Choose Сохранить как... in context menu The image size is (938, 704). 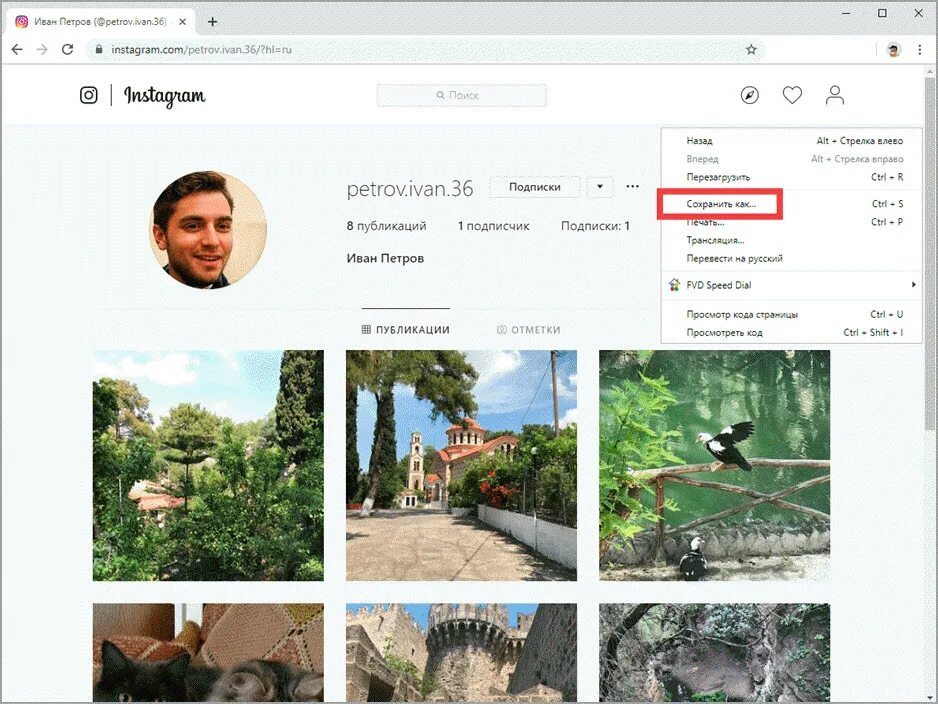(791, 204)
